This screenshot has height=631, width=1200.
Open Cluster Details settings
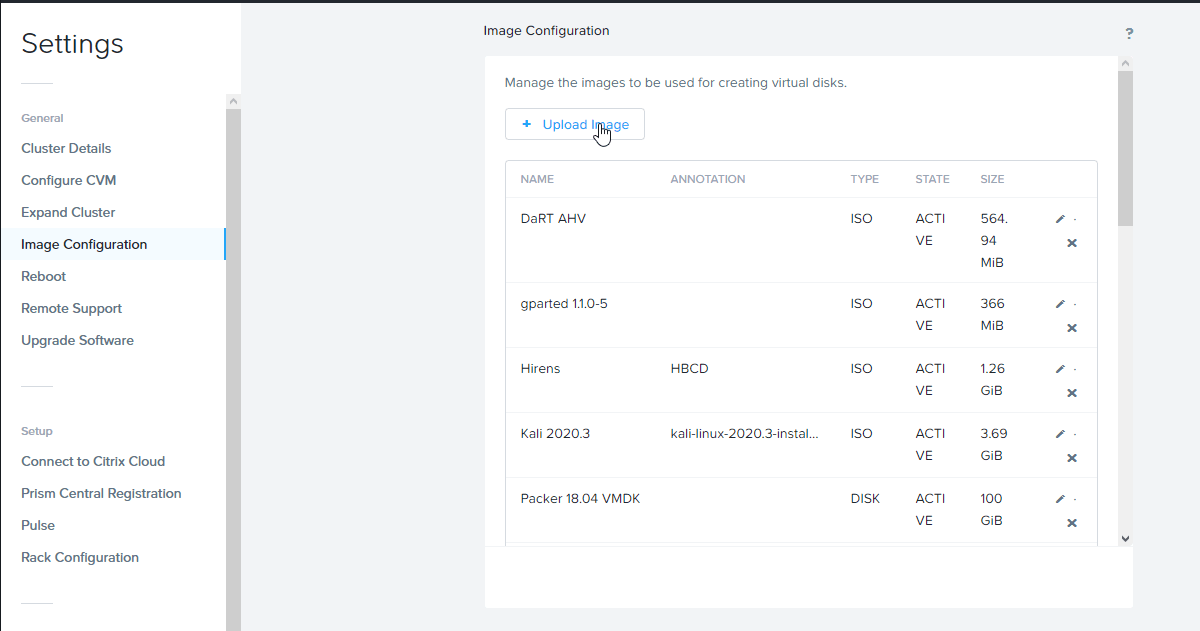[66, 149]
